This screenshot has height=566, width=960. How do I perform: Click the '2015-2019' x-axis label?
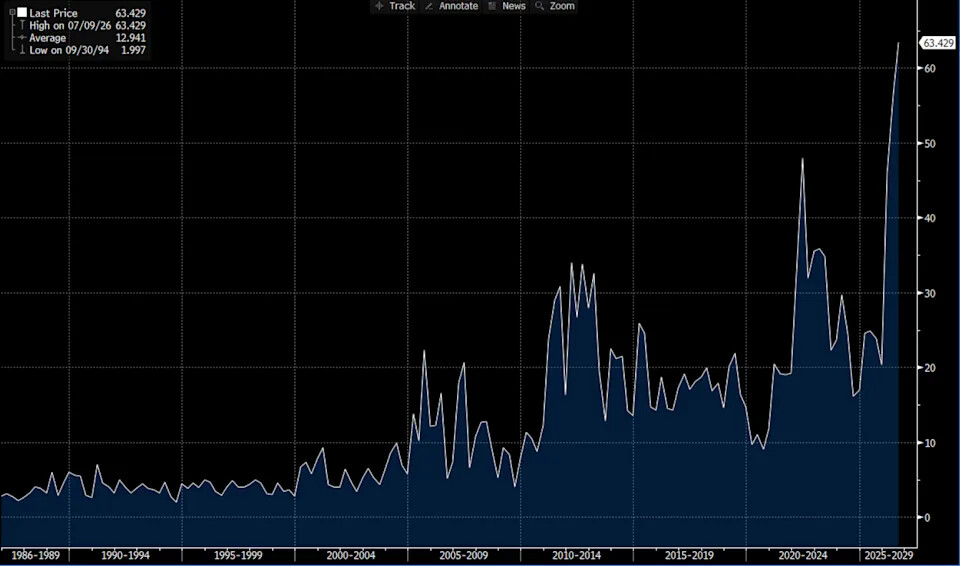click(689, 556)
